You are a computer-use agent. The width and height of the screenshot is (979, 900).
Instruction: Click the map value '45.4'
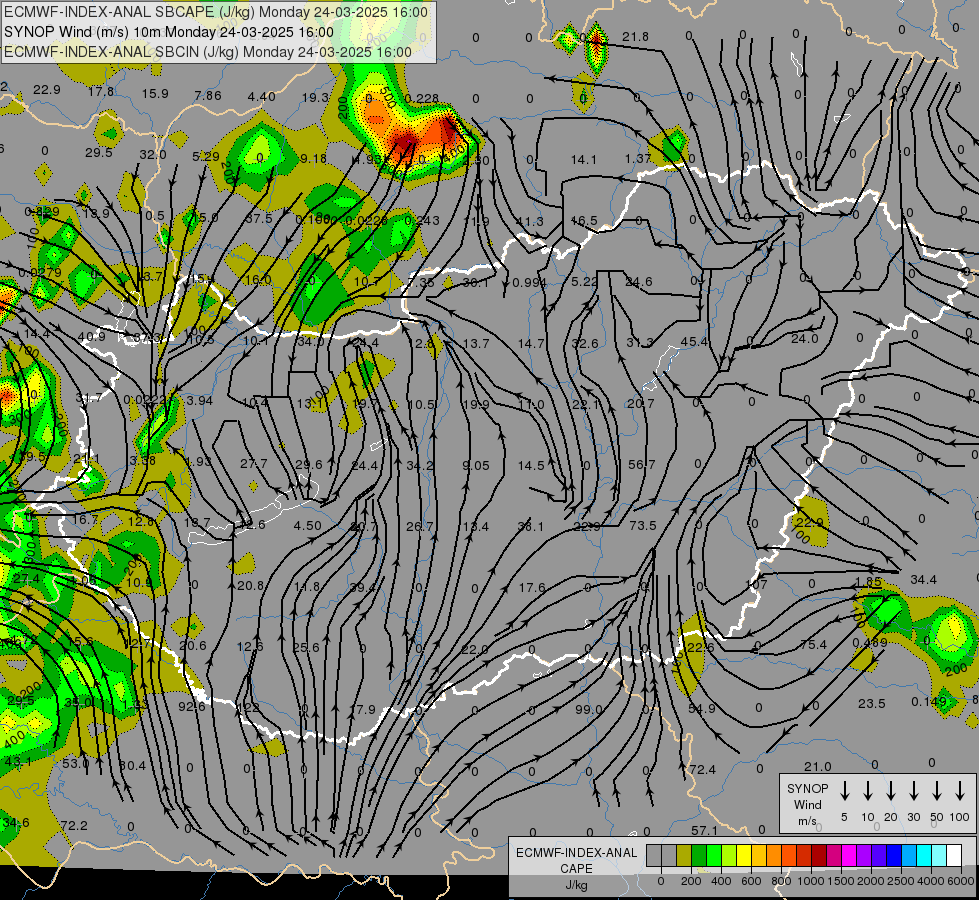tap(694, 342)
